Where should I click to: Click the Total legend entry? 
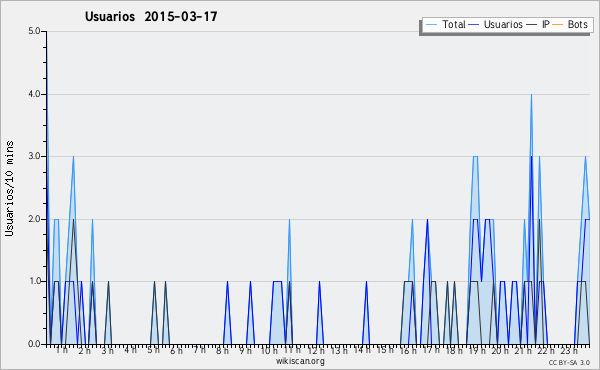[x=445, y=24]
